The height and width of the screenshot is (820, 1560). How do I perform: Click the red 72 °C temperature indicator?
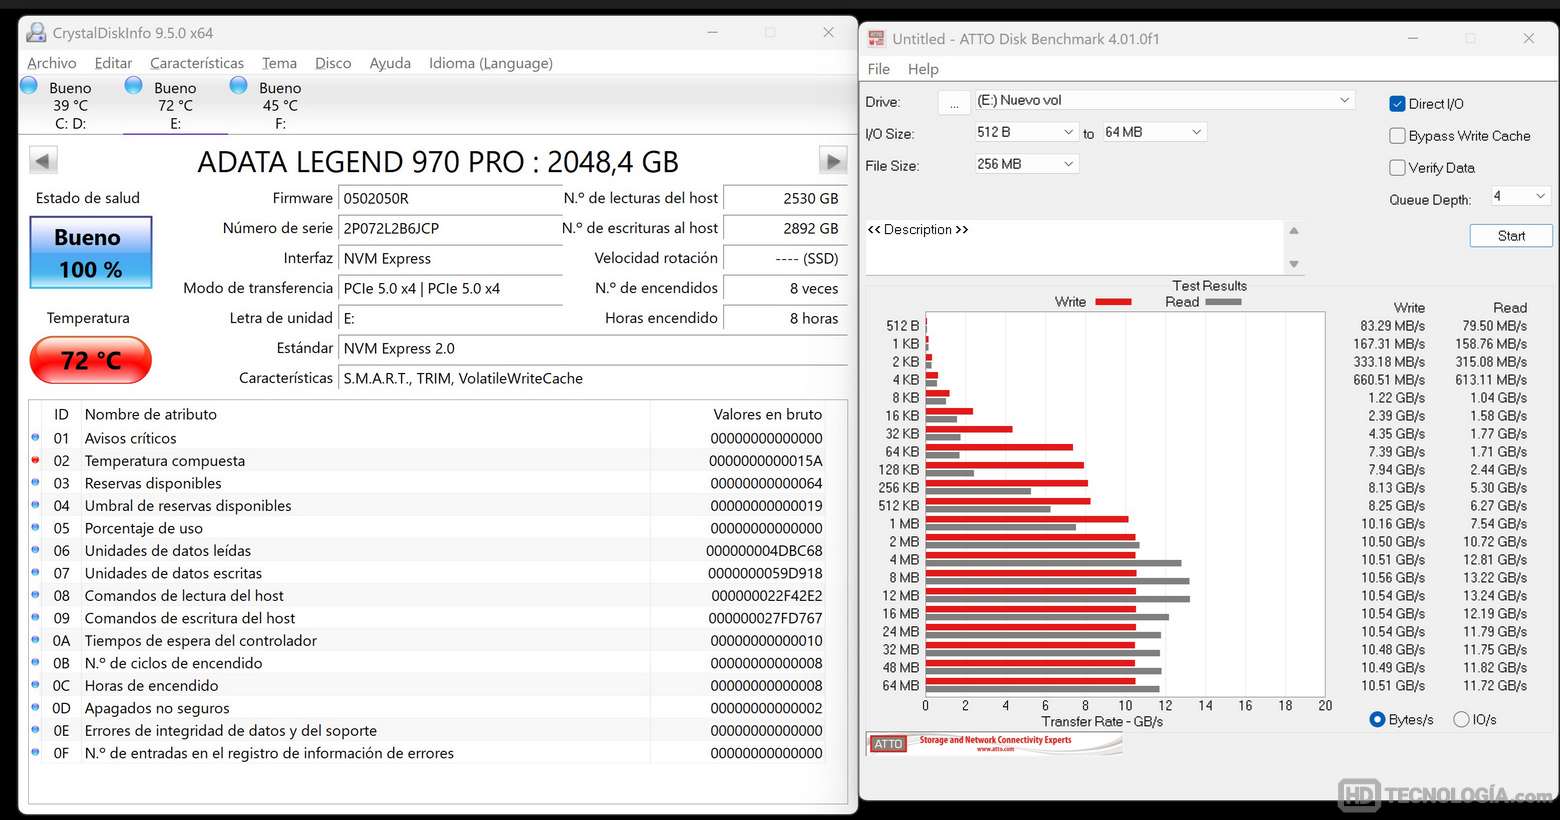pyautogui.click(x=91, y=360)
